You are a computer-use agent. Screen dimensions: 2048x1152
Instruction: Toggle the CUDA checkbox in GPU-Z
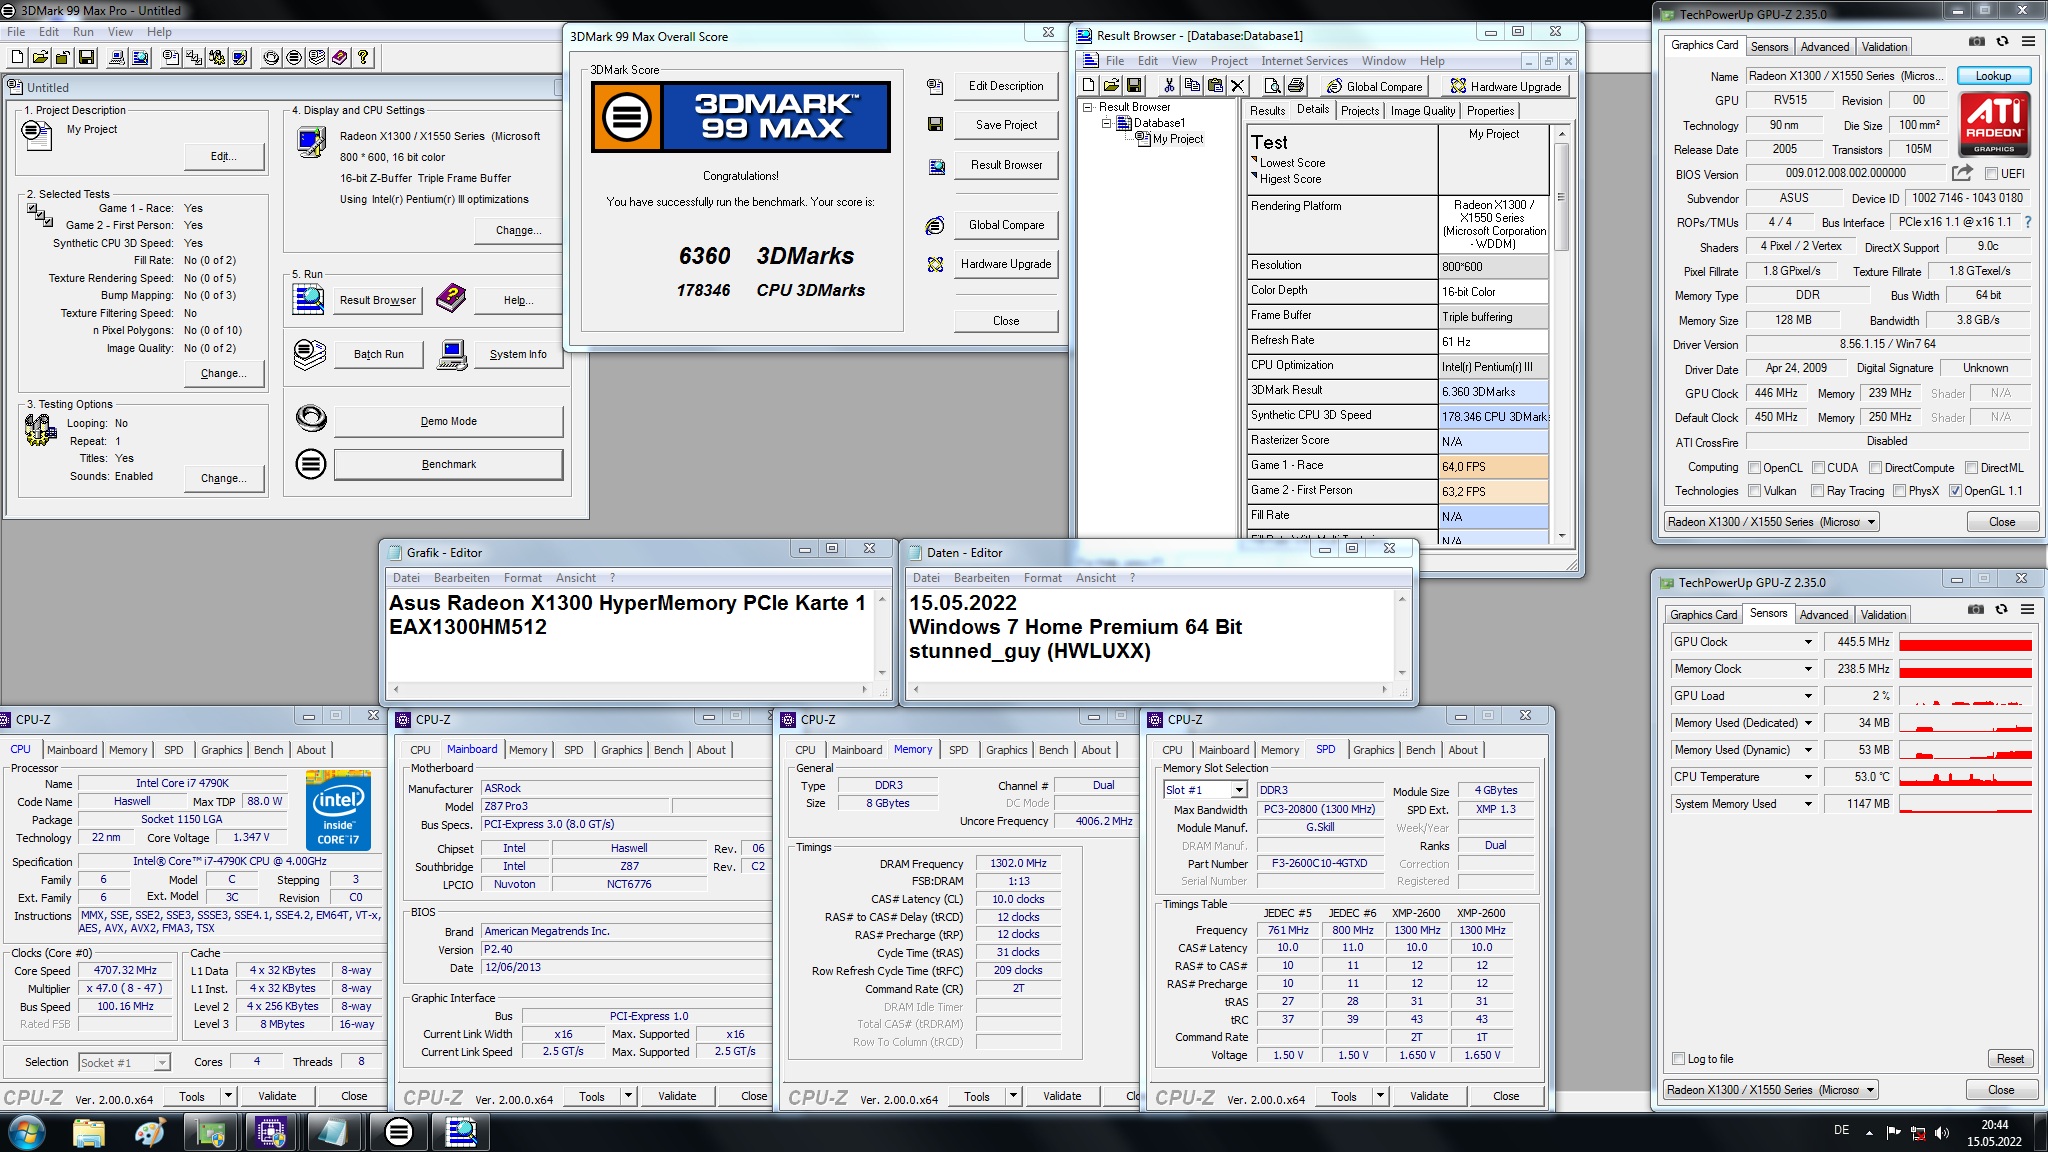click(x=1818, y=467)
